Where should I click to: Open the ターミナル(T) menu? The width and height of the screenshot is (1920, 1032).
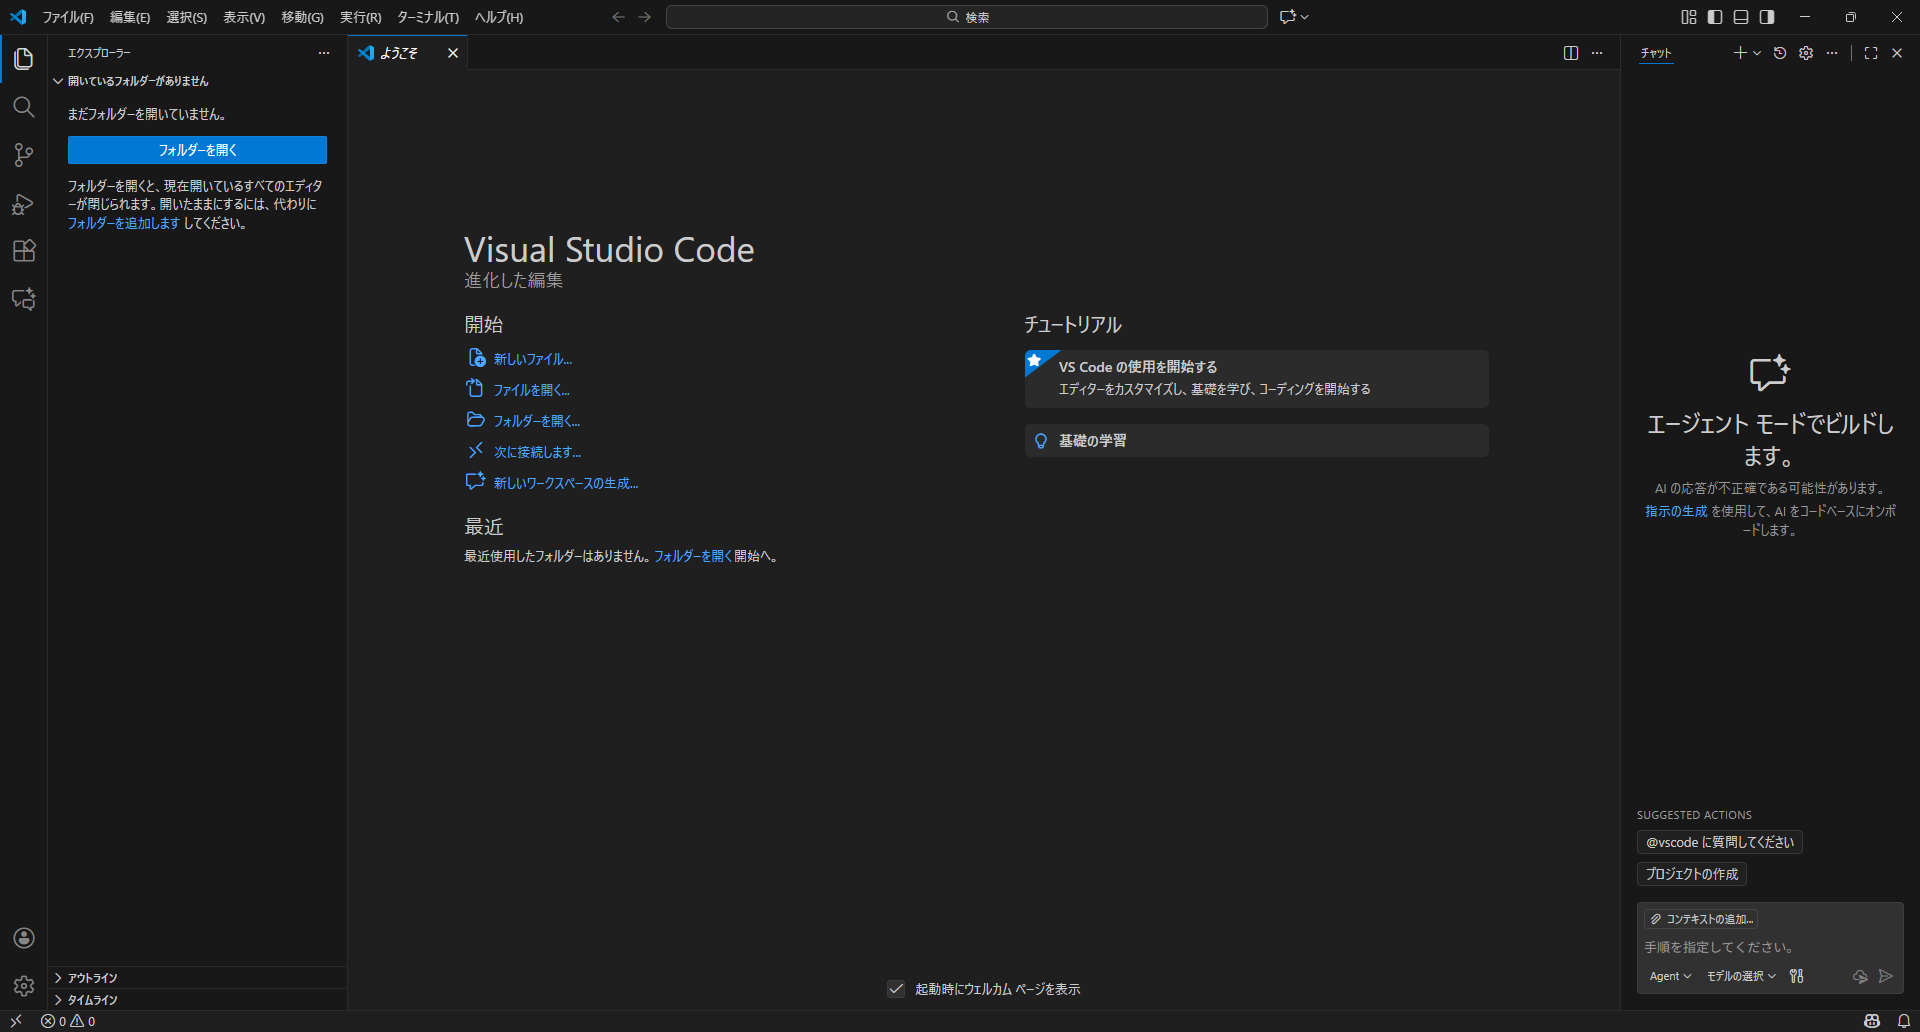tap(427, 17)
